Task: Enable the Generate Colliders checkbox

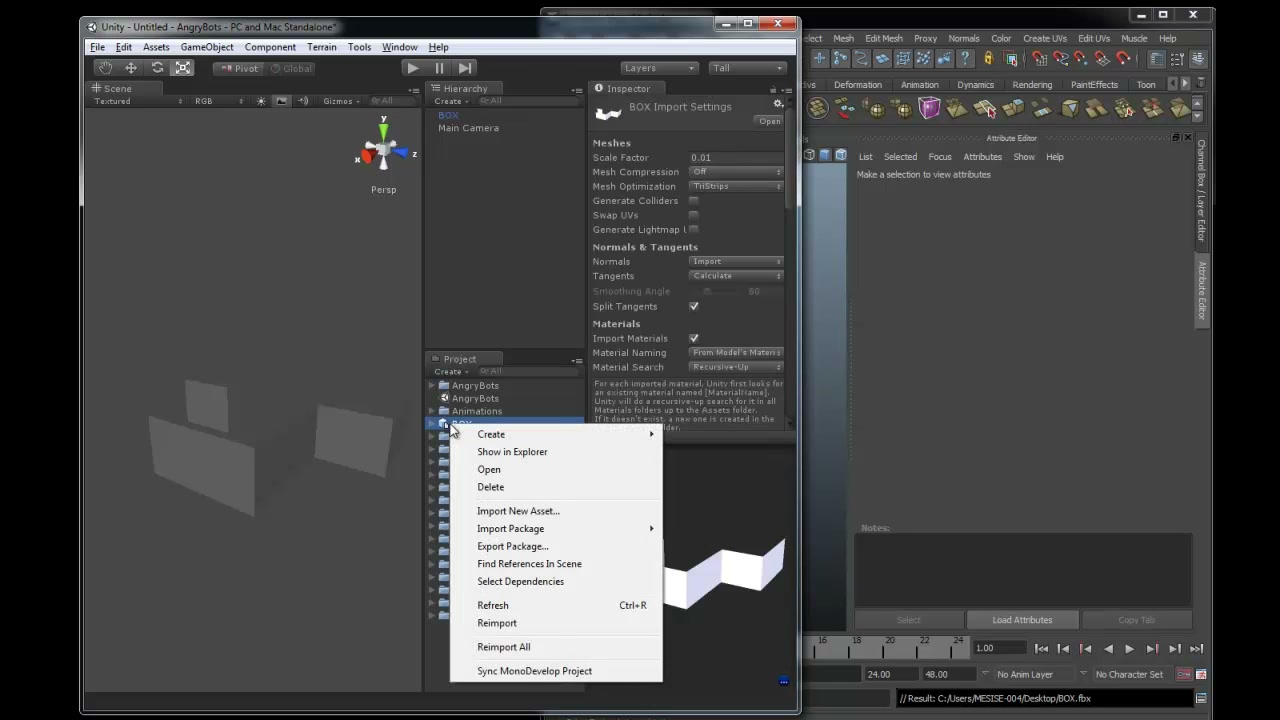Action: (x=694, y=201)
